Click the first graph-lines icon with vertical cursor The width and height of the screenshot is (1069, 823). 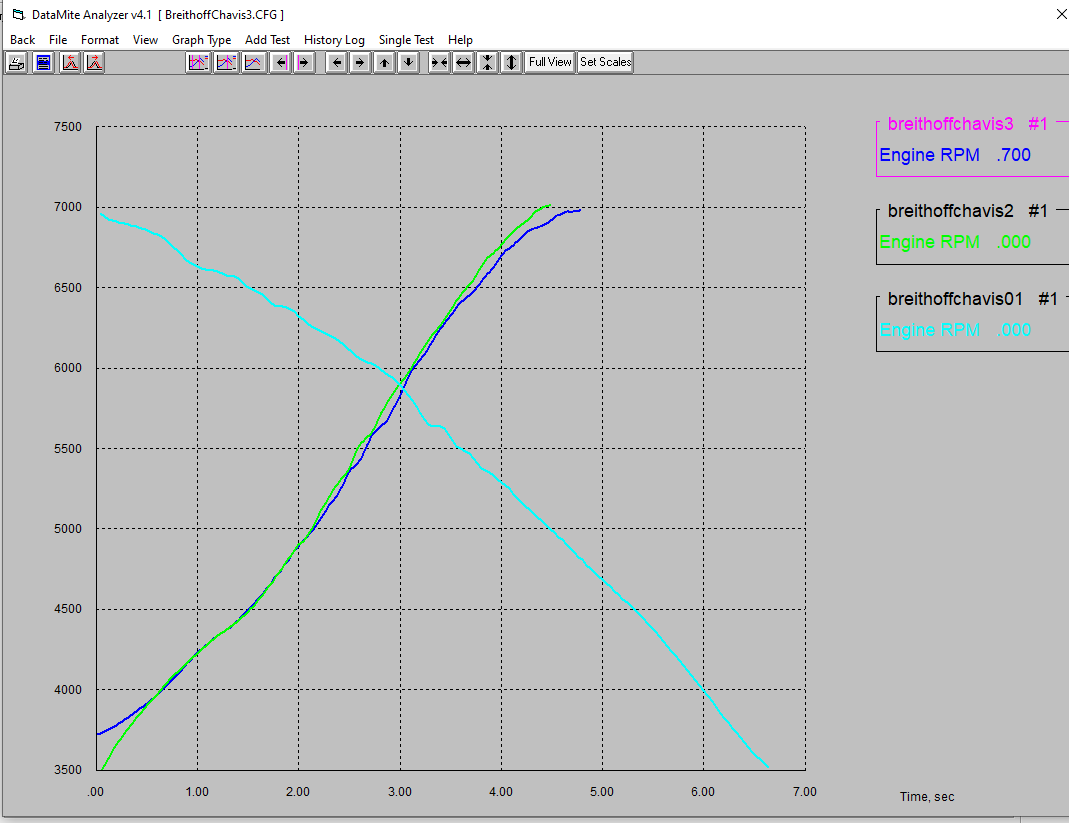pos(198,63)
